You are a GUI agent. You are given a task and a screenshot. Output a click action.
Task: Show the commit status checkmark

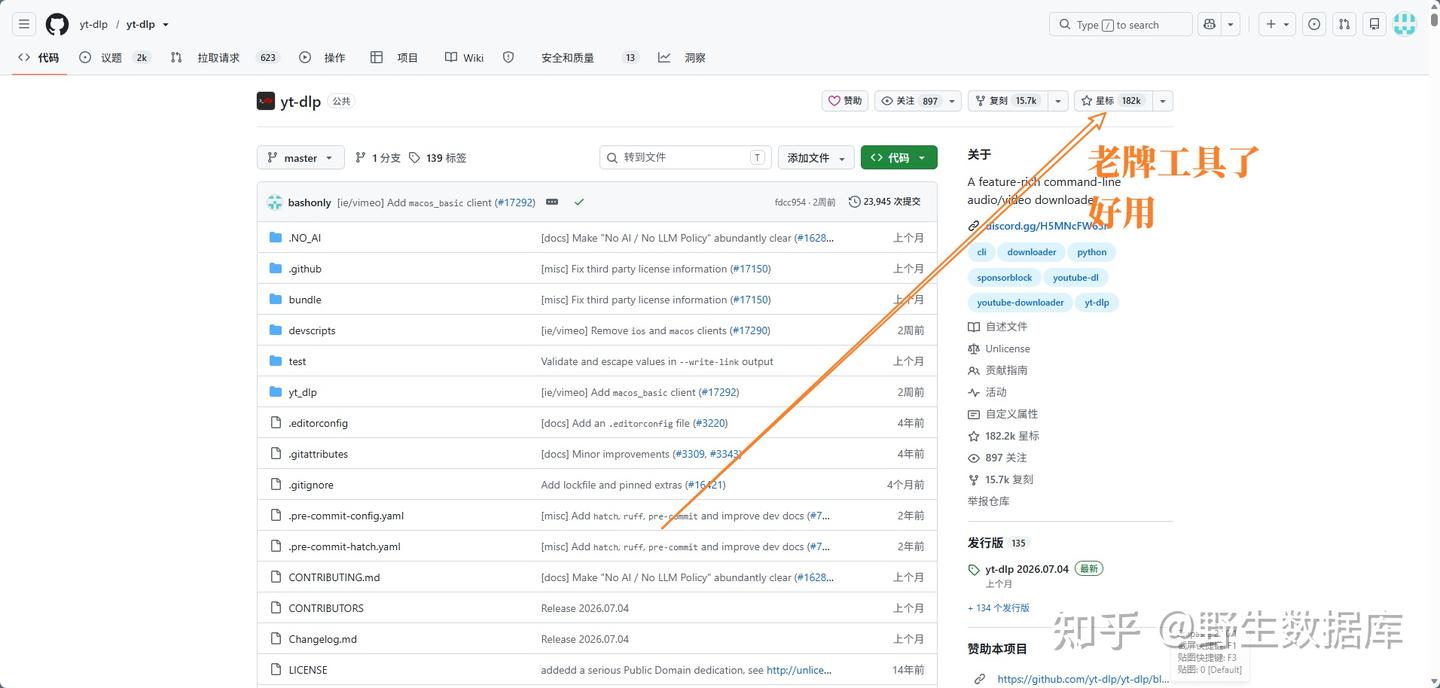click(x=579, y=202)
